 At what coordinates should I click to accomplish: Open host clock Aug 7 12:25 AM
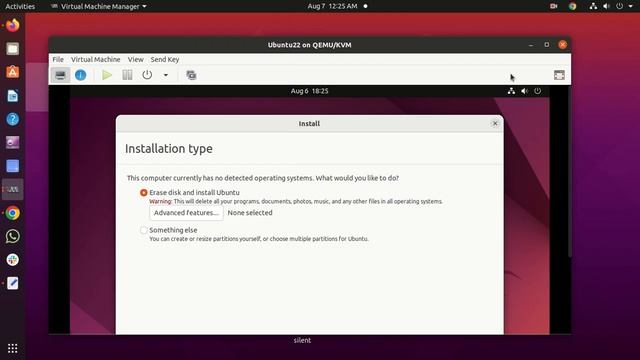point(332,6)
